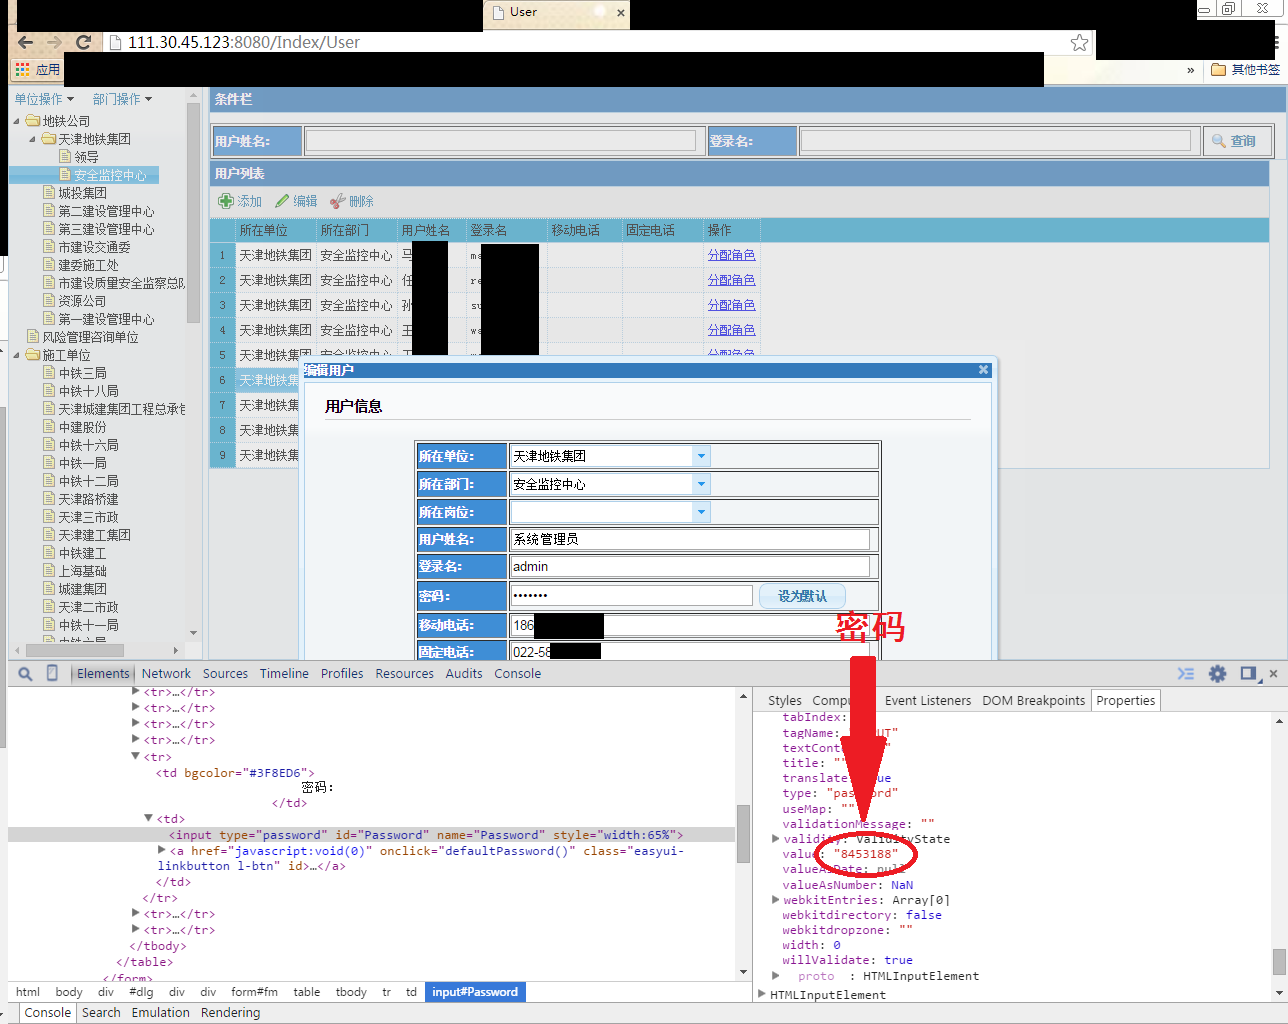Click the browser forward arrow
This screenshot has width=1288, height=1024.
coord(55,42)
